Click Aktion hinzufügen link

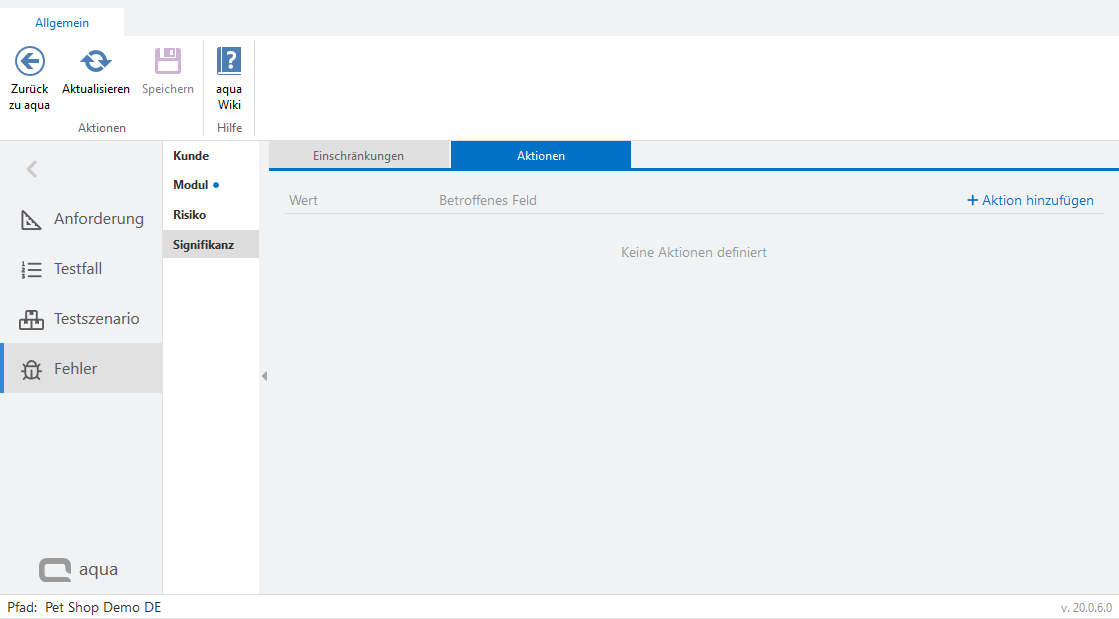[1030, 200]
